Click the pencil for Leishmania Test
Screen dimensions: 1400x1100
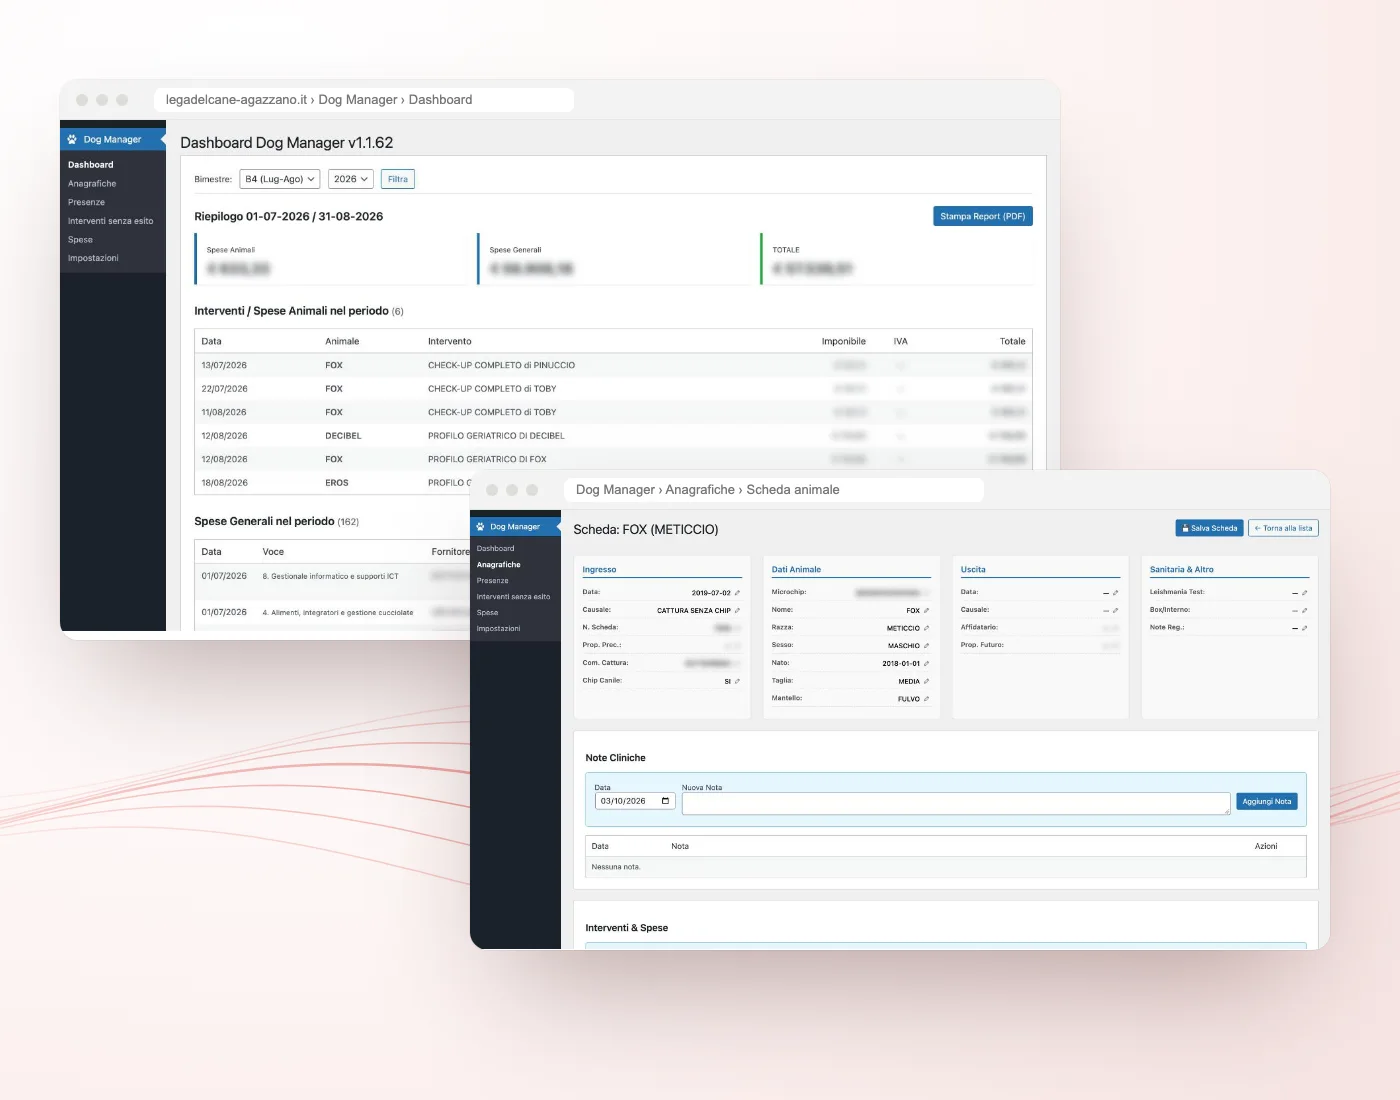click(1304, 593)
